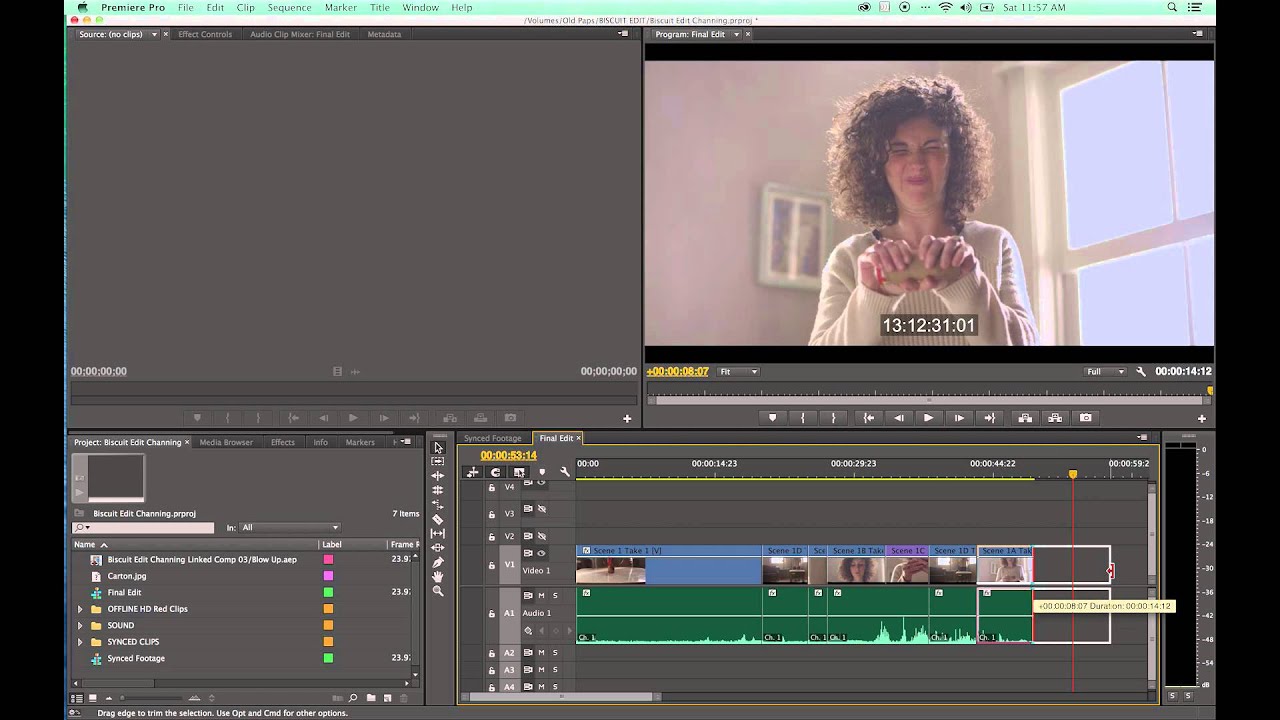The image size is (1280, 720).
Task: Open Program monitor button editor plus
Action: [1202, 418]
